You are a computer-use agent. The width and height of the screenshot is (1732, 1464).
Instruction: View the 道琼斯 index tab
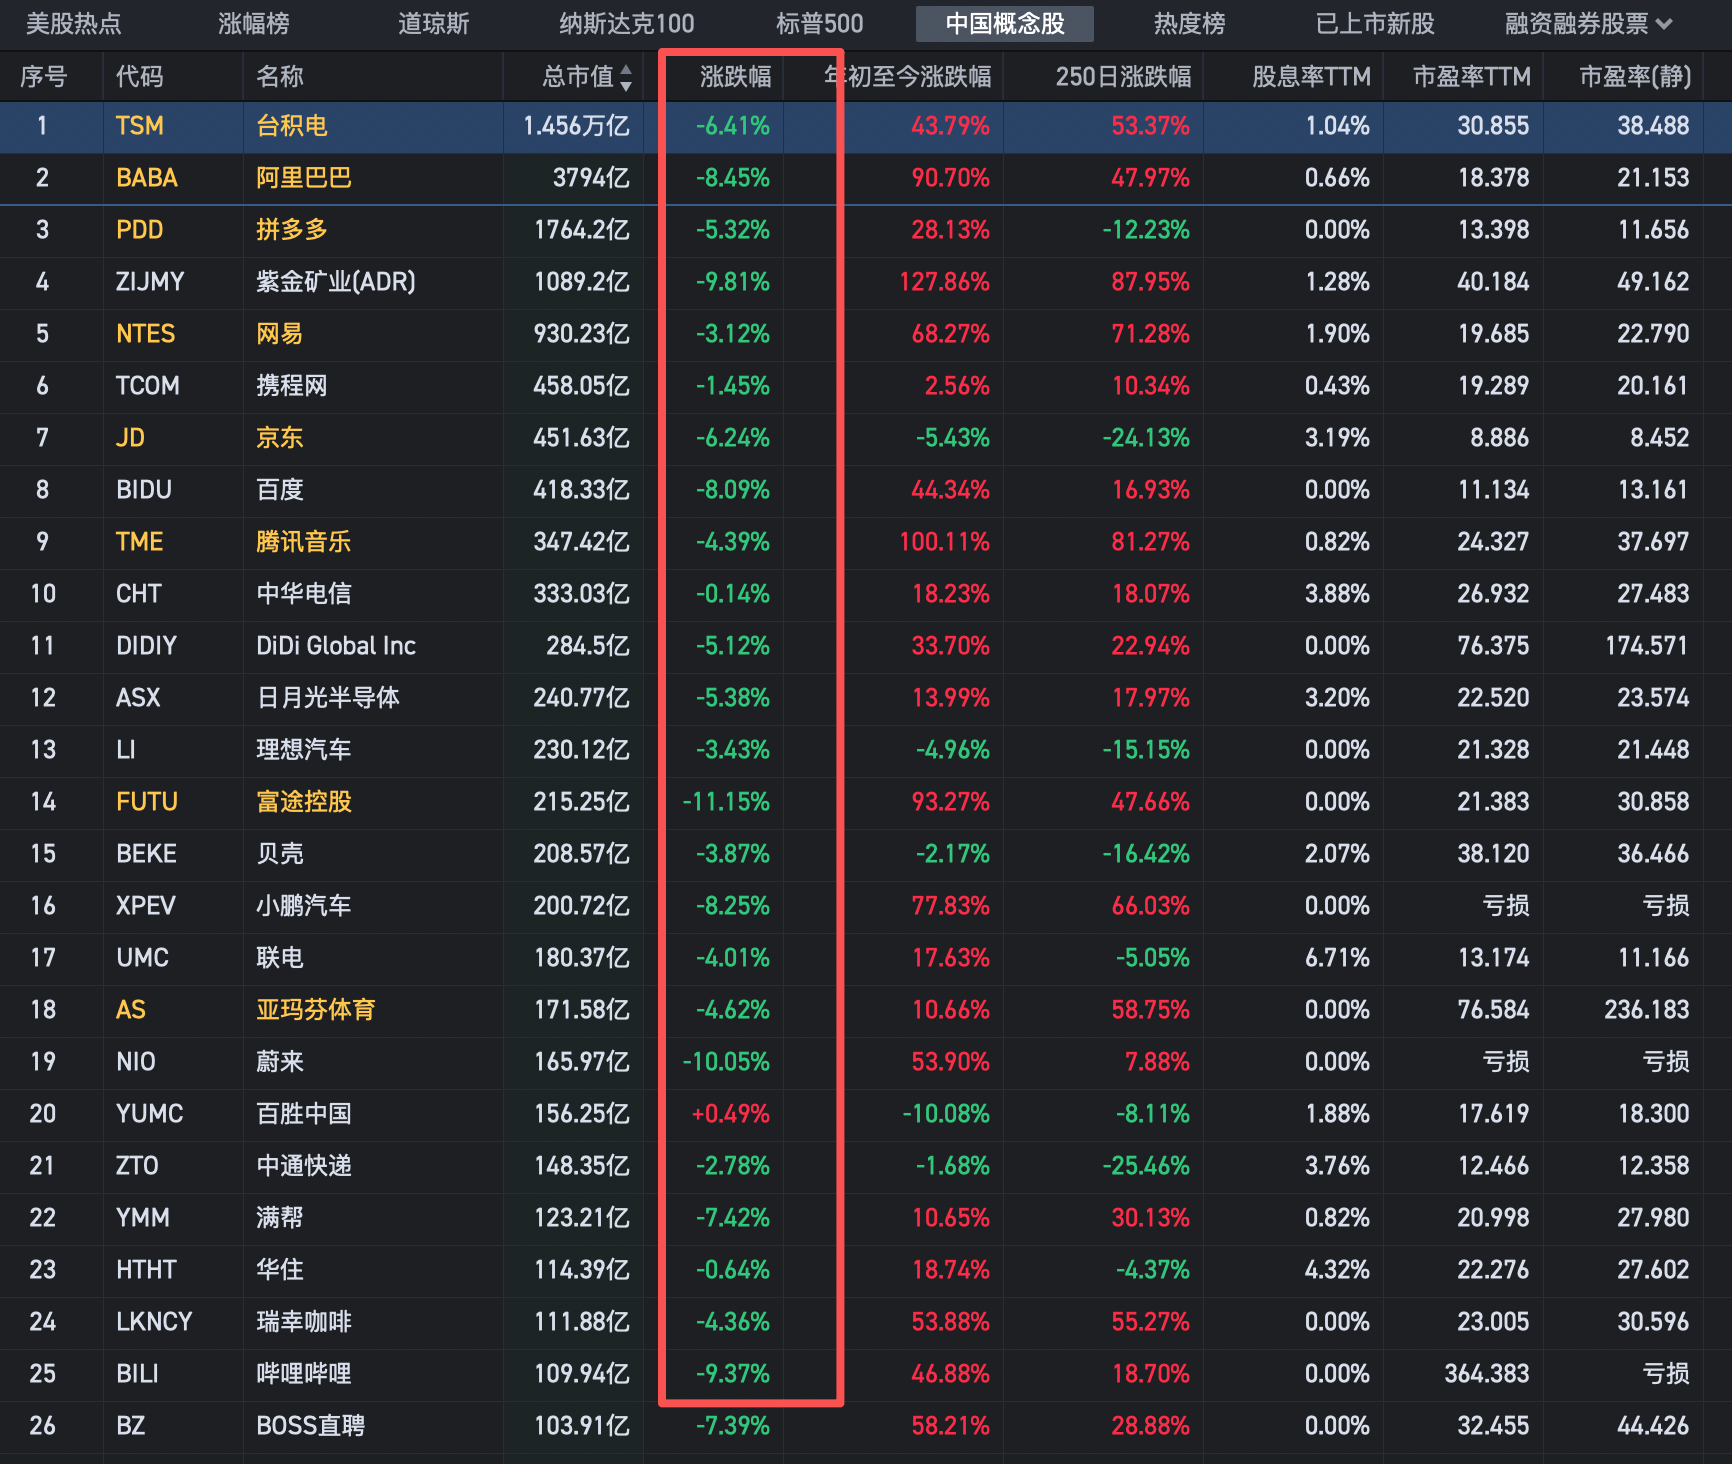coord(434,23)
